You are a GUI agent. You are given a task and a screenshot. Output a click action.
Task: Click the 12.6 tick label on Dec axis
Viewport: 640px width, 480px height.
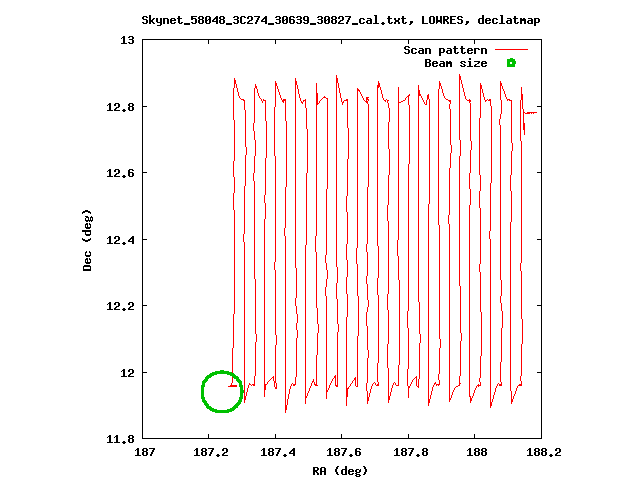pyautogui.click(x=120, y=173)
